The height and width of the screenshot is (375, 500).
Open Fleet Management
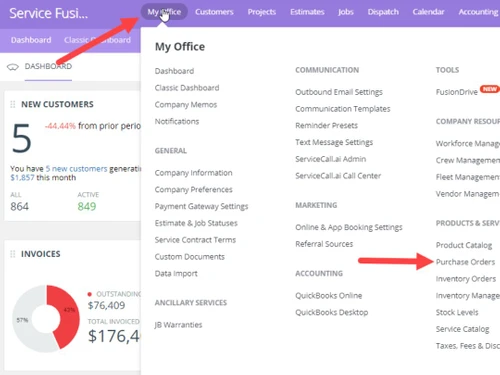coord(468,177)
